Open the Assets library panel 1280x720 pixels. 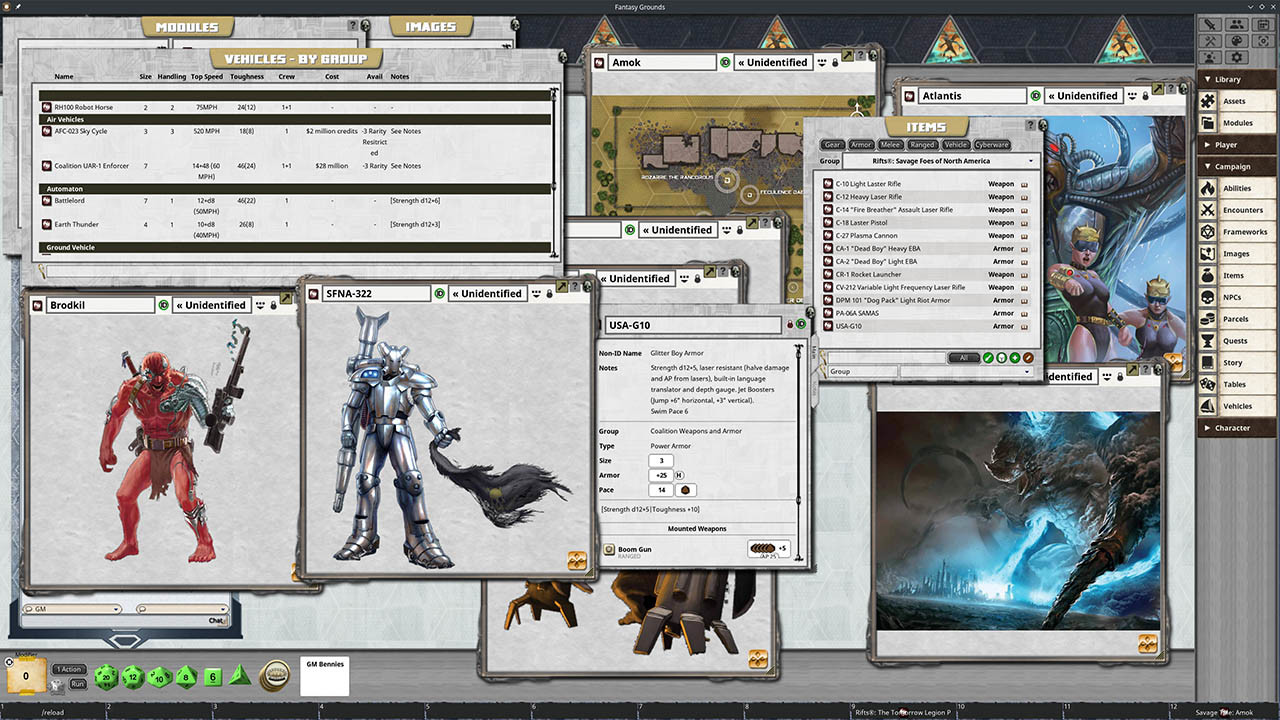(1238, 100)
